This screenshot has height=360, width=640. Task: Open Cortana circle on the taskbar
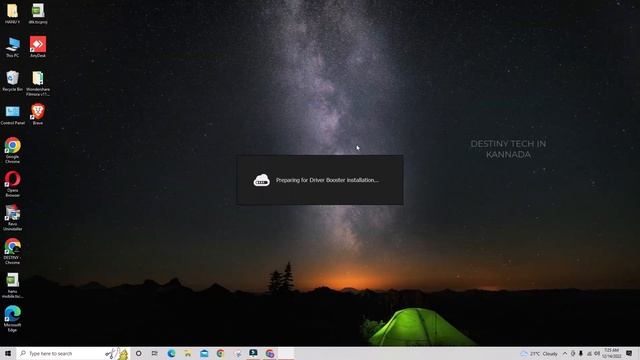pyautogui.click(x=139, y=353)
